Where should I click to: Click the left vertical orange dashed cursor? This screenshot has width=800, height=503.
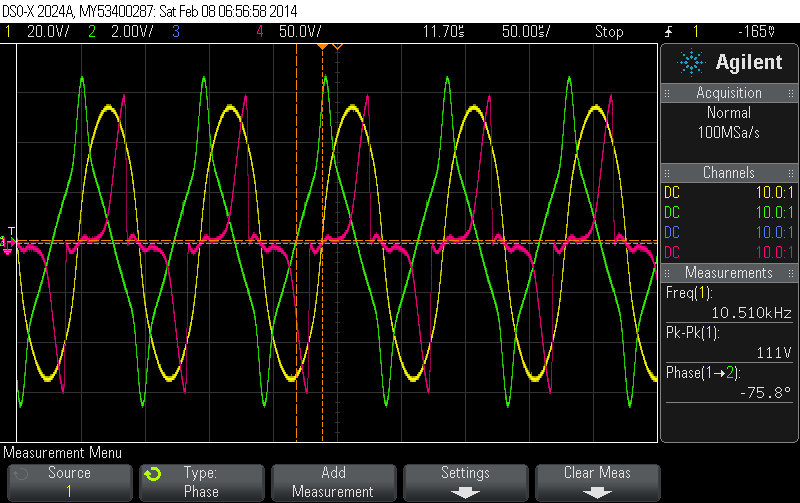point(296,243)
